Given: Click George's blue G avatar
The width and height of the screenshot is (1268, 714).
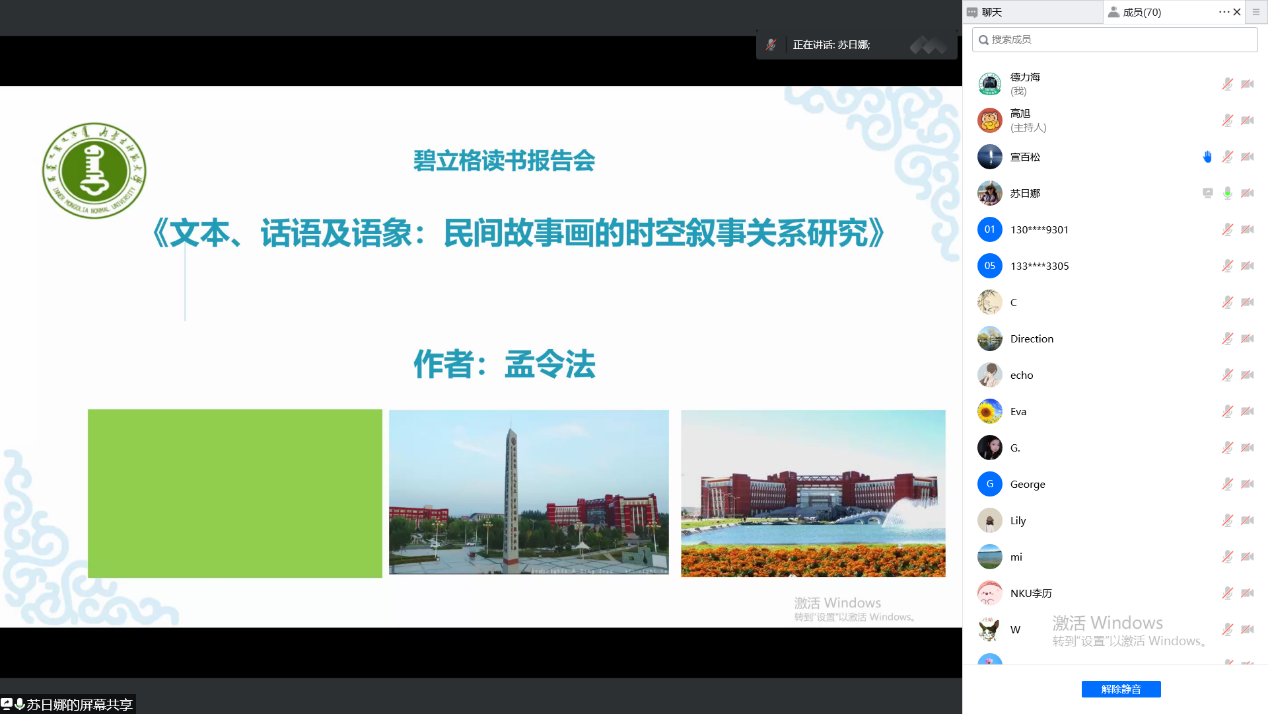Looking at the screenshot, I should pos(989,484).
